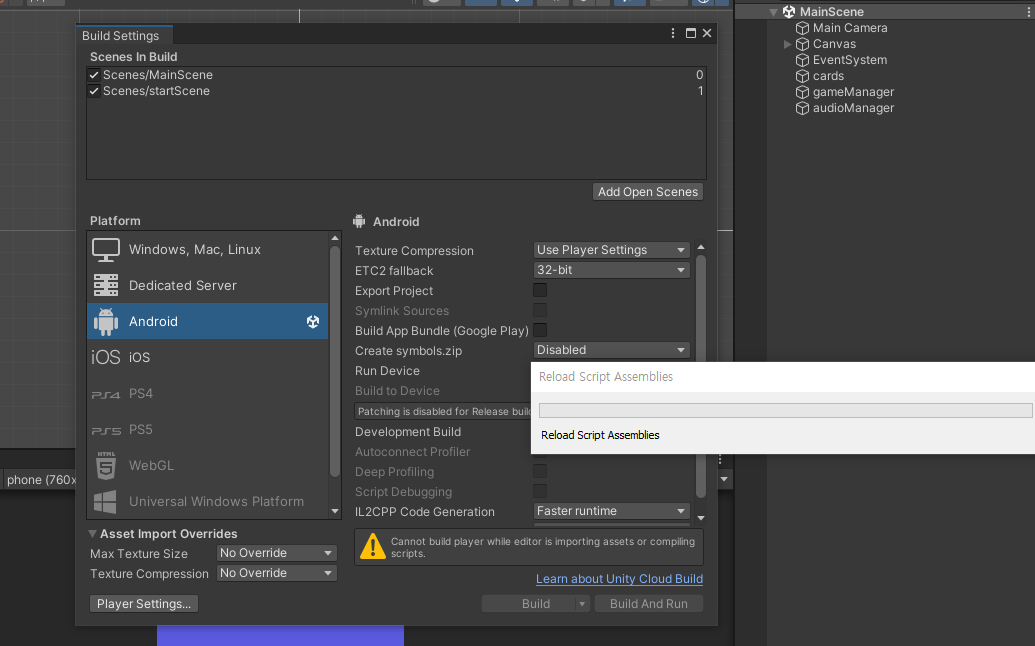1035x646 pixels.
Task: Click the Main Camera cube icon
Action: (803, 28)
